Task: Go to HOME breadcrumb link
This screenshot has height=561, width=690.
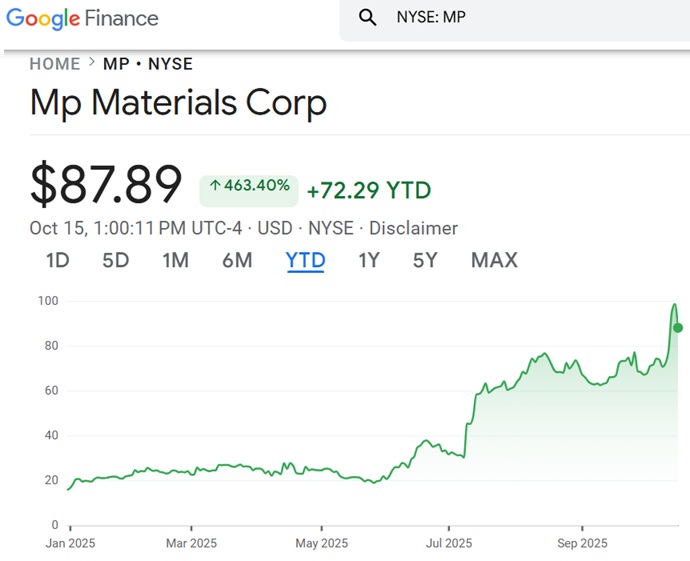Action: (55, 64)
